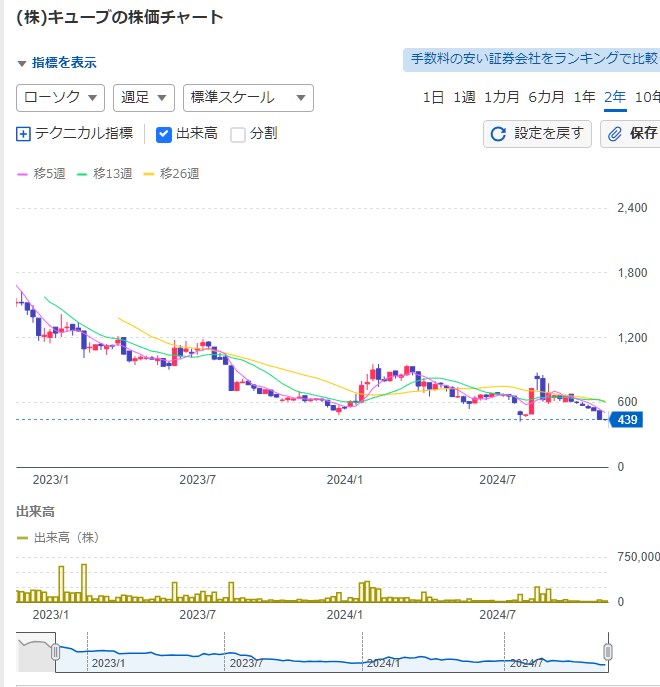Viewport: 660px width, 687px height.
Task: Click the 439 current price label
Action: (626, 420)
